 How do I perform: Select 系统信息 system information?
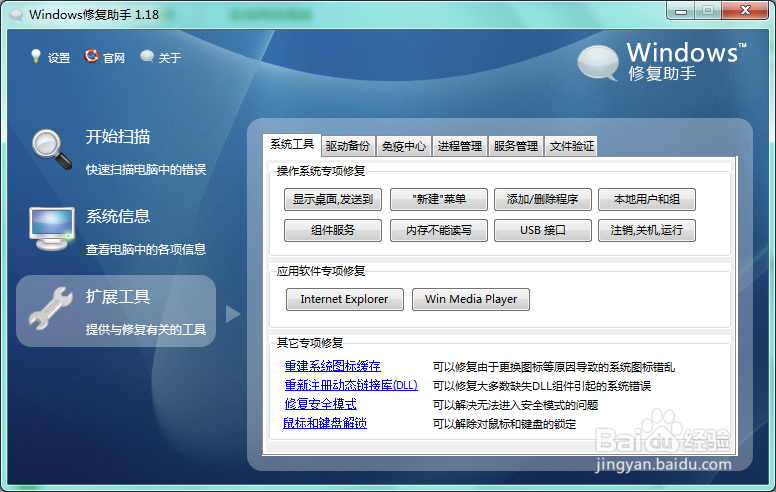tap(118, 216)
